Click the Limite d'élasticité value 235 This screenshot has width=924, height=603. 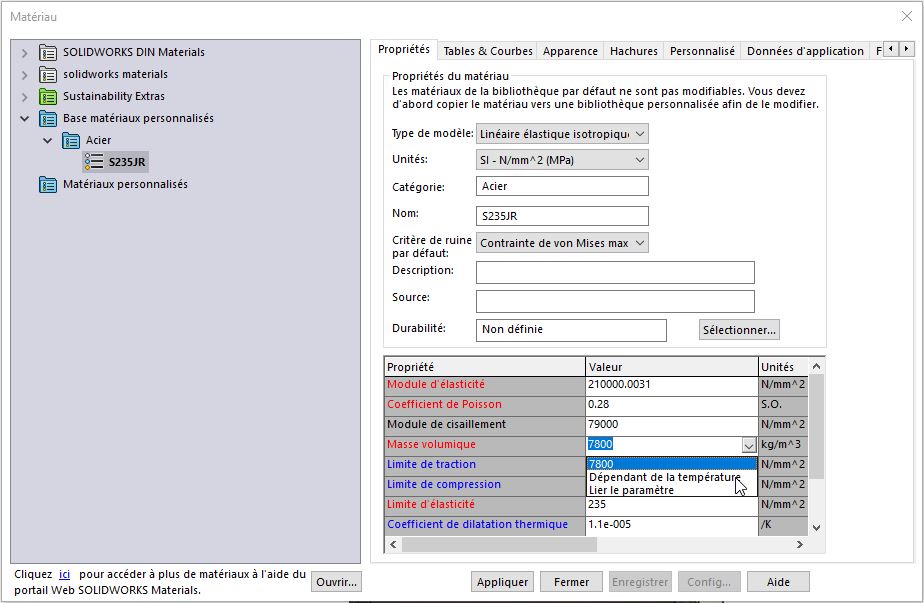click(x=672, y=505)
